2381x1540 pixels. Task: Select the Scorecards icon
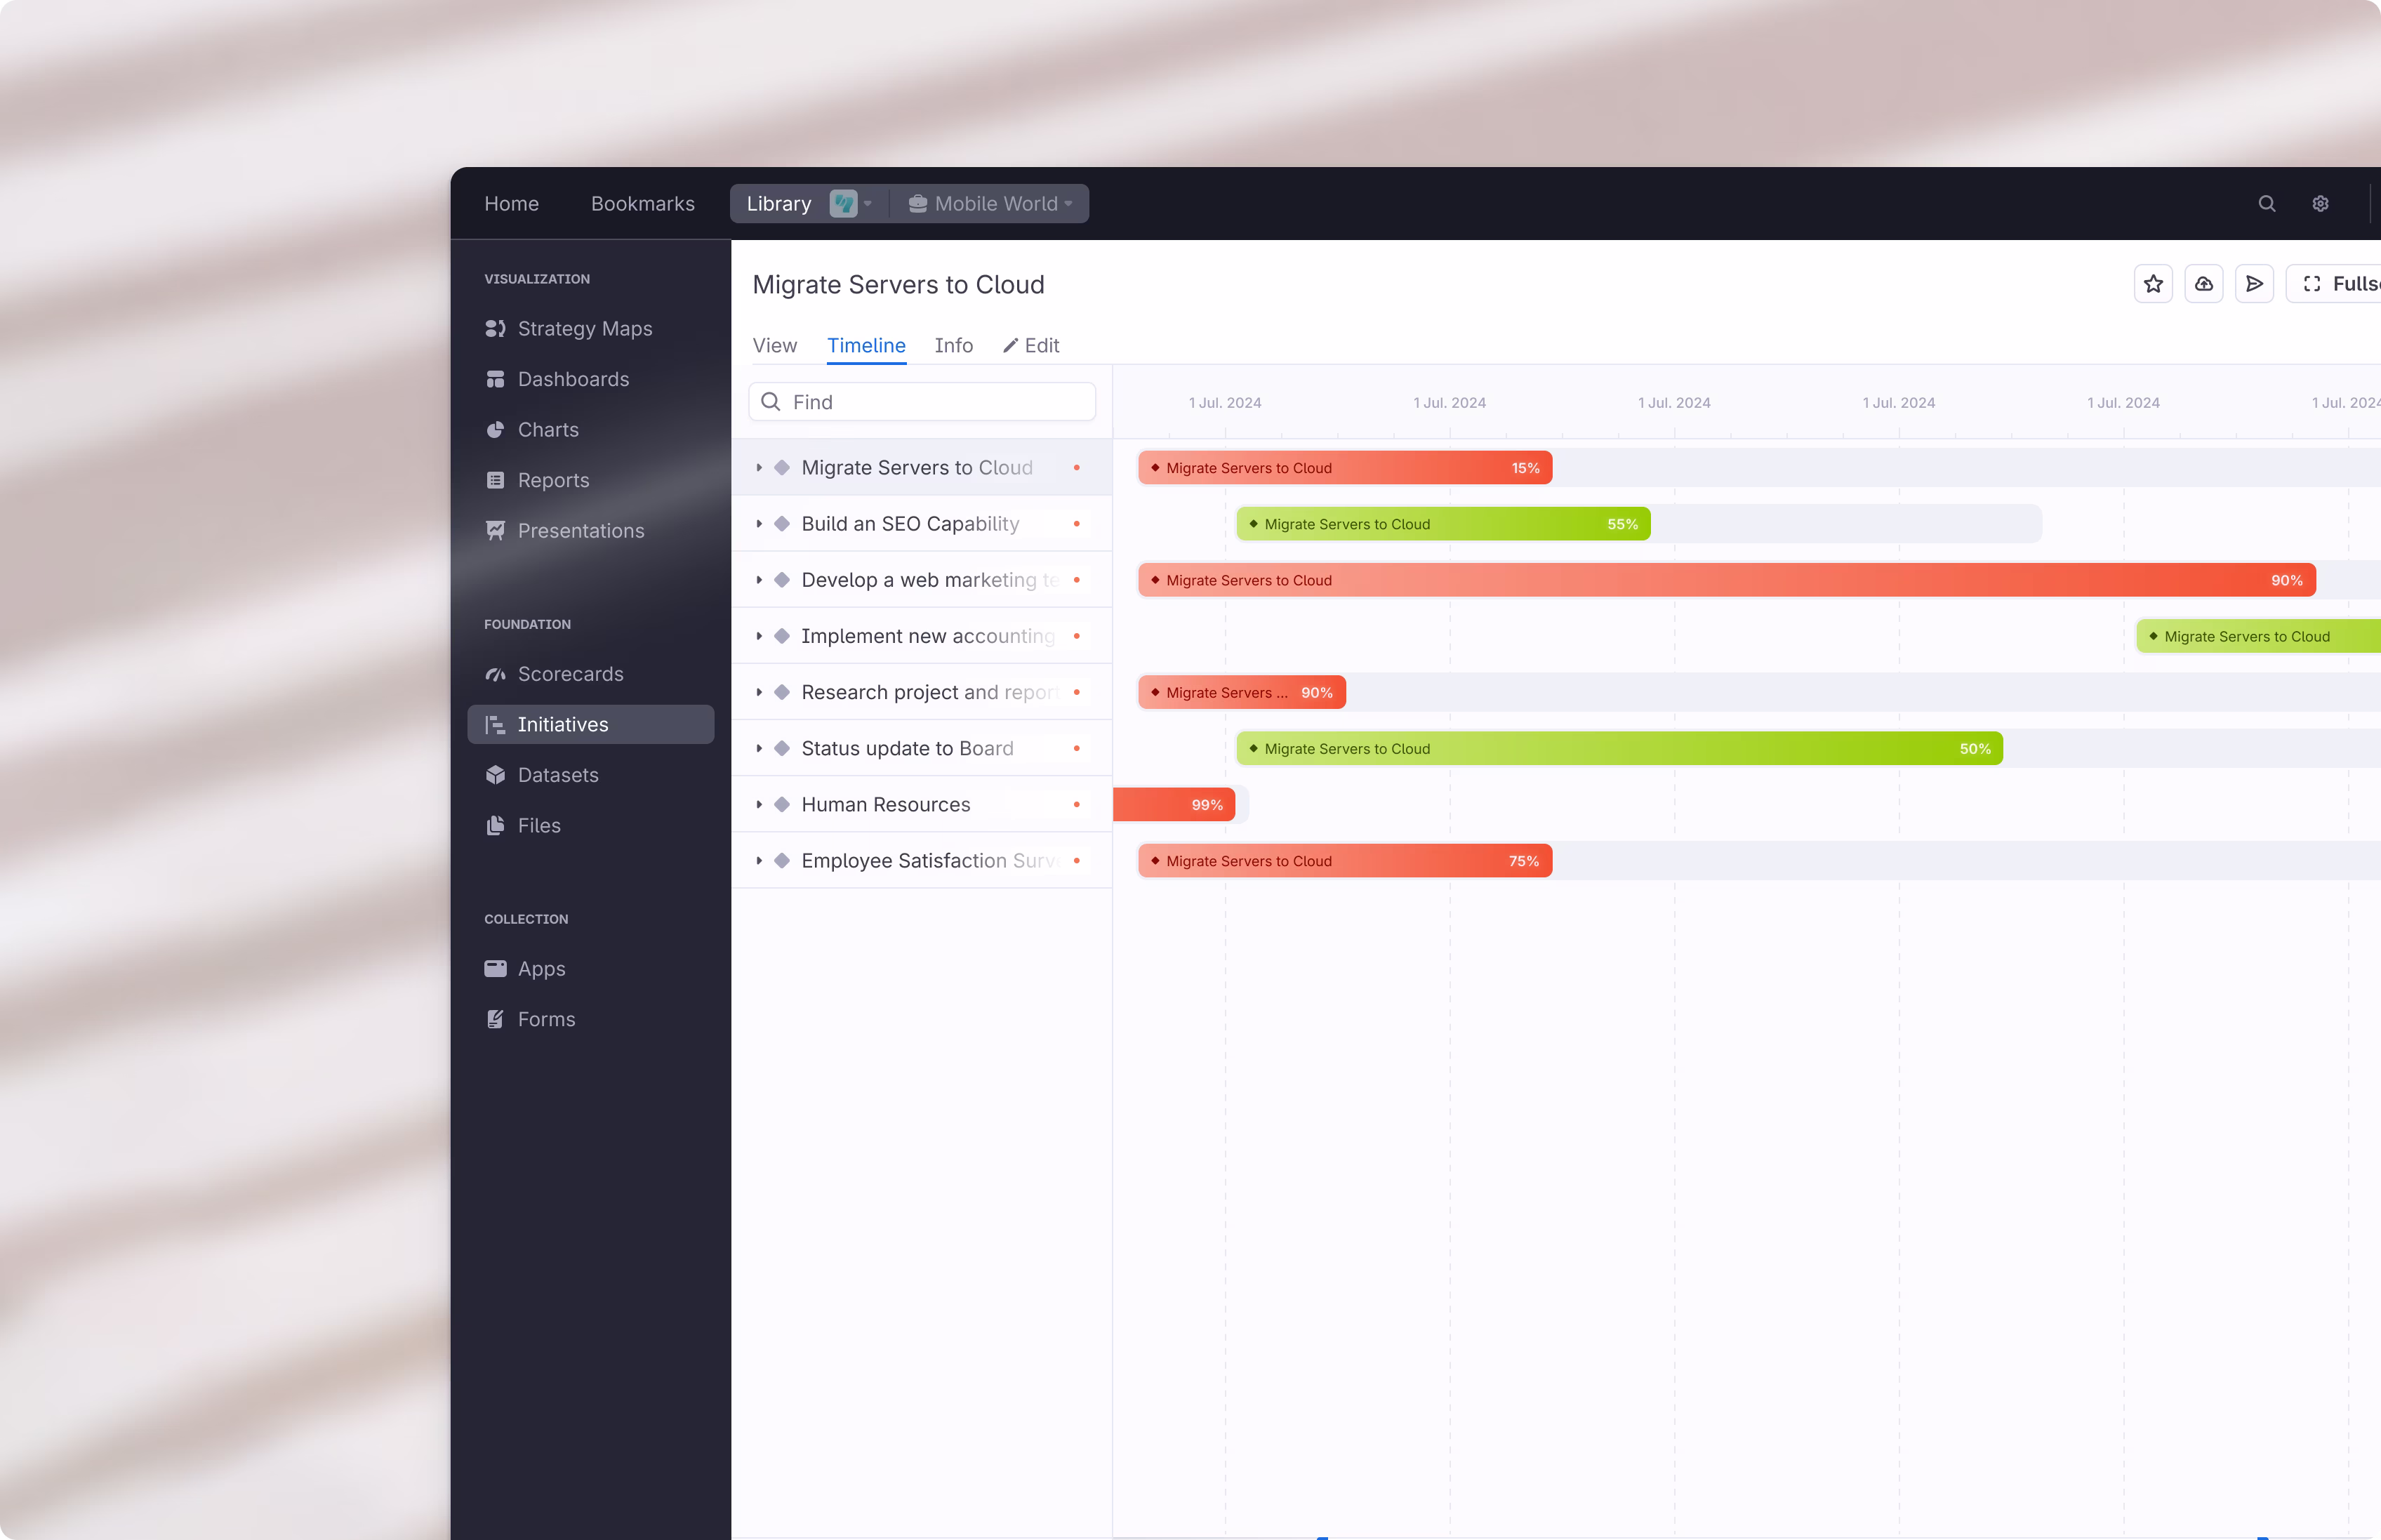pyautogui.click(x=497, y=674)
